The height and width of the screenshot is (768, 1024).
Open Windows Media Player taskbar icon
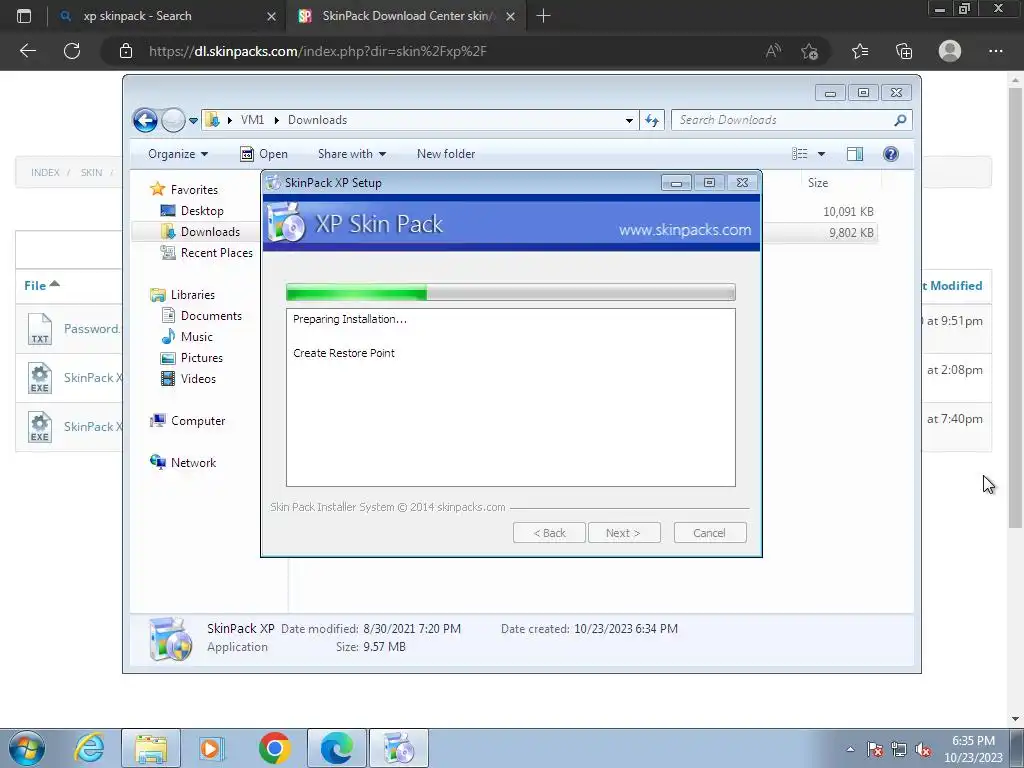click(x=212, y=748)
